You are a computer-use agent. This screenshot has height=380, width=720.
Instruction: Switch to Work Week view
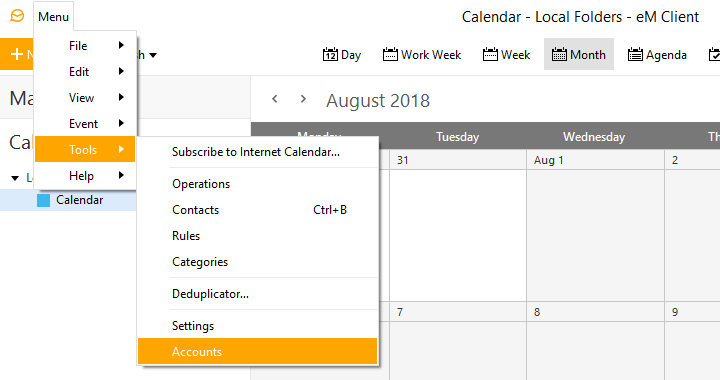(422, 55)
